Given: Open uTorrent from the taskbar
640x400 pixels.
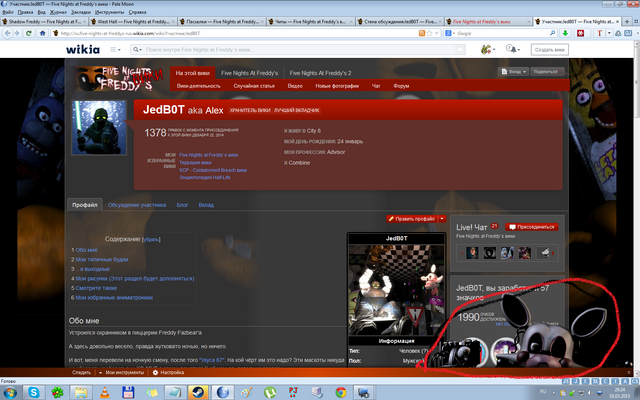Looking at the screenshot, I should [270, 393].
